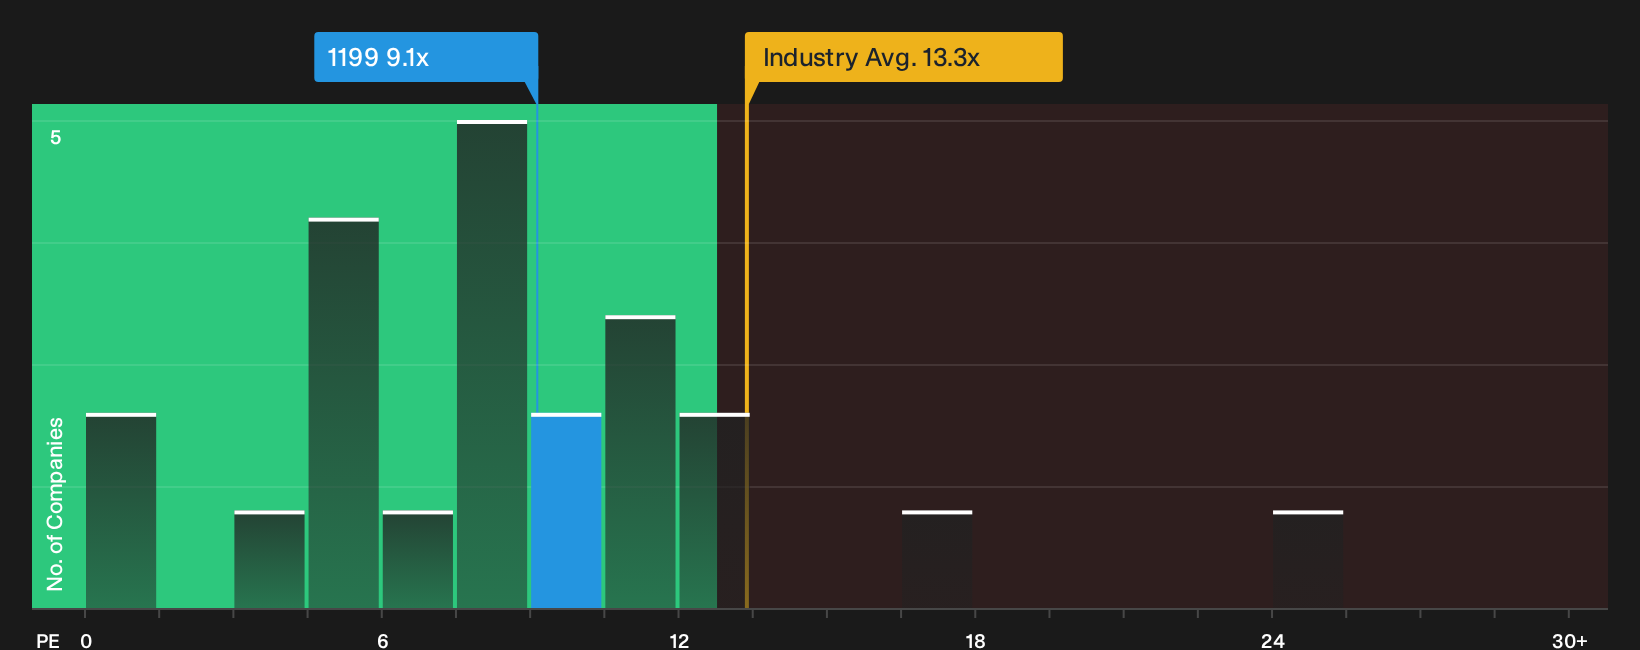The height and width of the screenshot is (650, 1640).
Task: Click the 'No. of Companies' axis title
Action: 55,504
